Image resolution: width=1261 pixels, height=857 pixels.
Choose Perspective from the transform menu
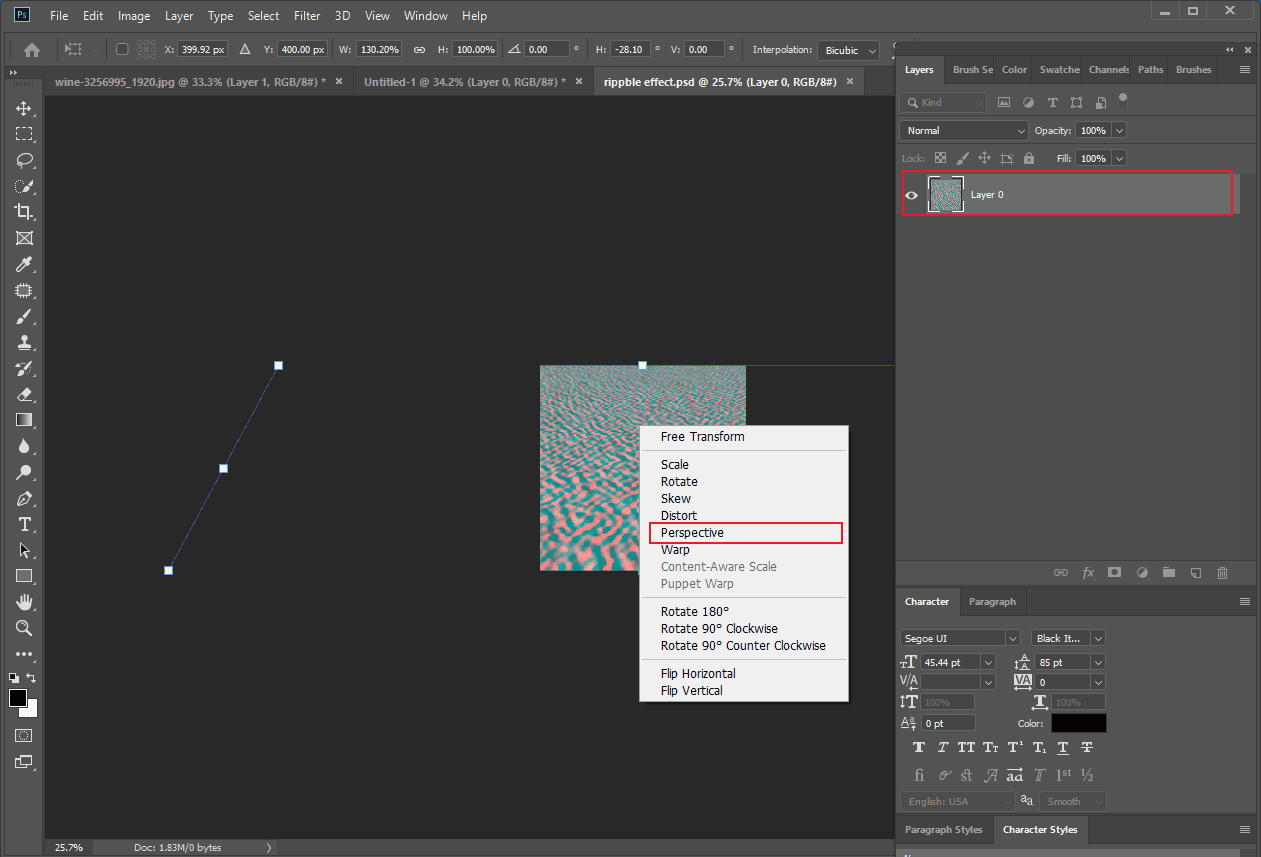point(691,532)
